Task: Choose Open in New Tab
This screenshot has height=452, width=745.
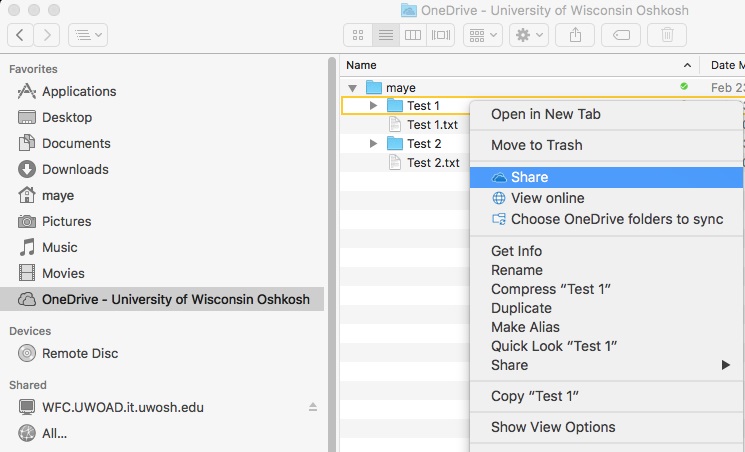Action: pos(606,114)
